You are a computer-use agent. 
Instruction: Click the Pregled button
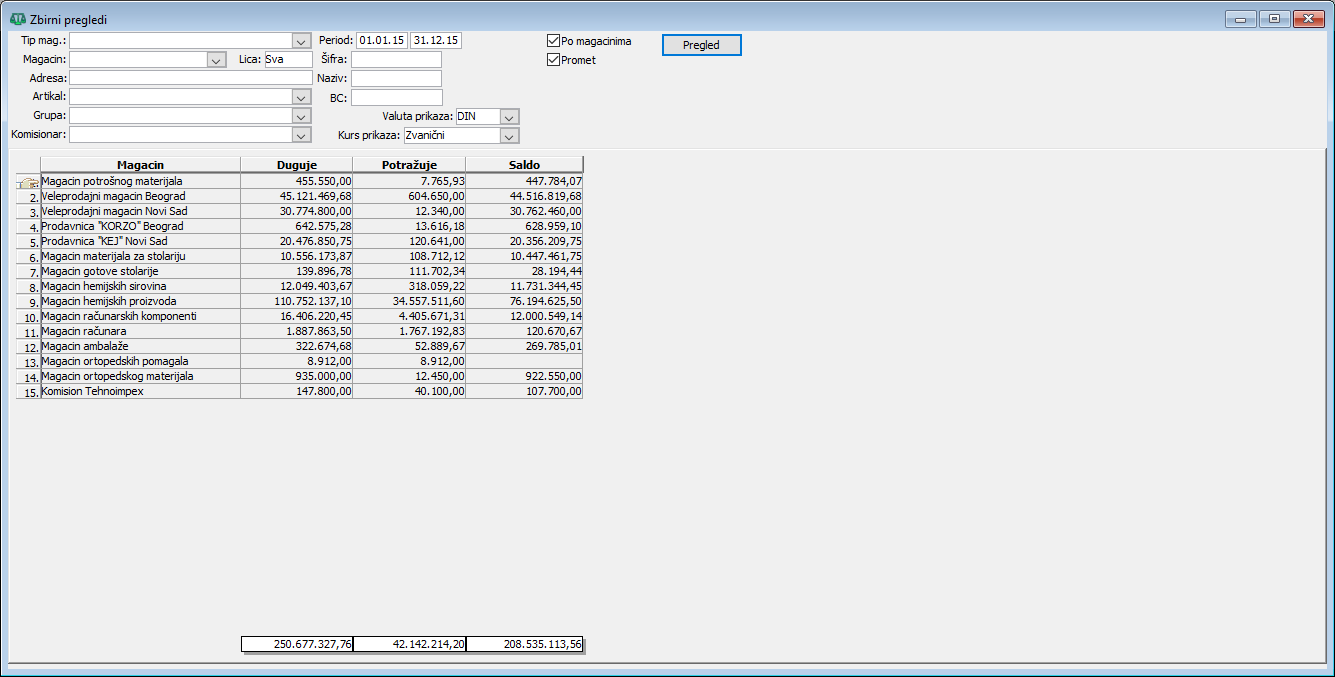point(701,45)
